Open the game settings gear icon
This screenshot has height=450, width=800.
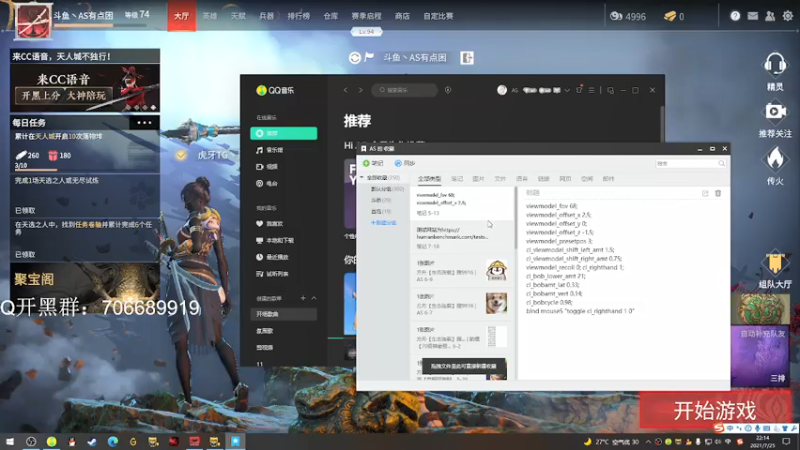788,16
